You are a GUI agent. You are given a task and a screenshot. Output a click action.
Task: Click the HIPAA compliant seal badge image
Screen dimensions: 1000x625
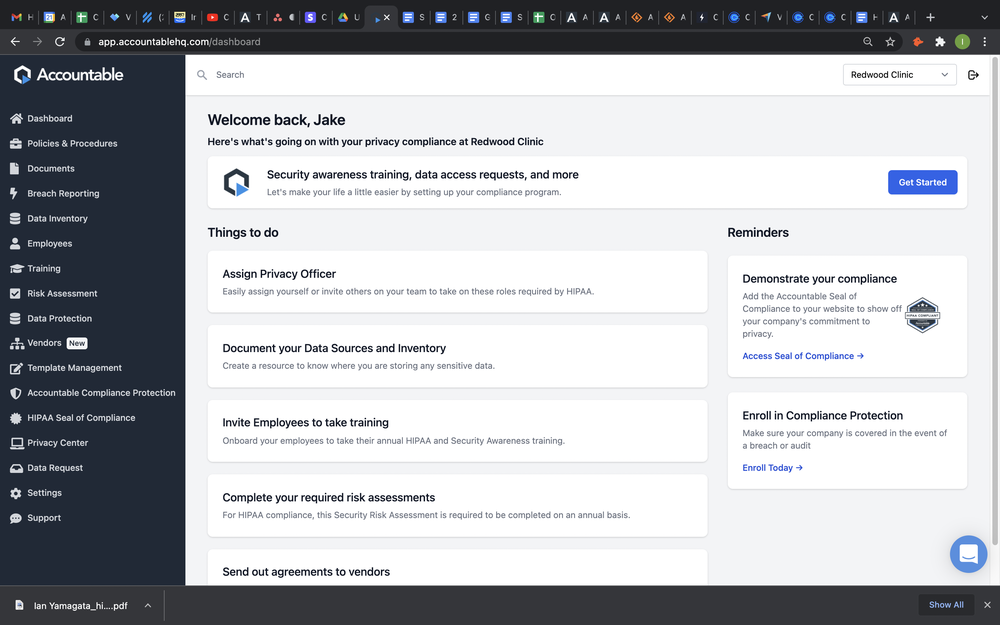point(922,314)
